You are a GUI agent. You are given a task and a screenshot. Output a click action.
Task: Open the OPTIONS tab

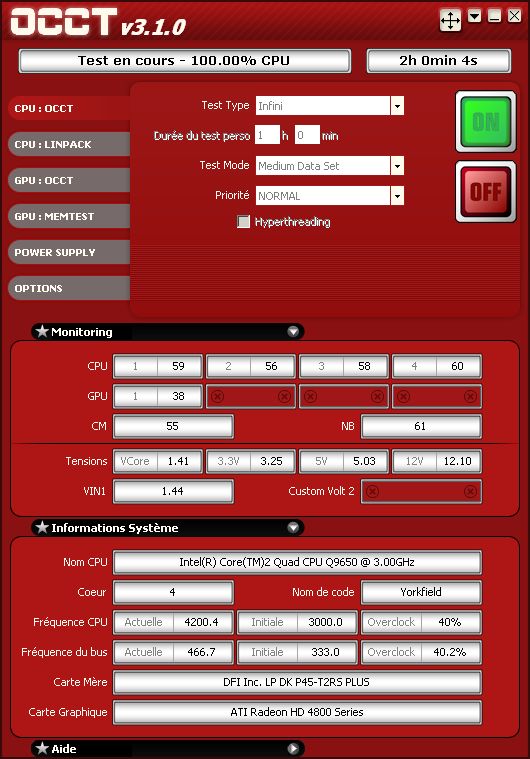69,288
